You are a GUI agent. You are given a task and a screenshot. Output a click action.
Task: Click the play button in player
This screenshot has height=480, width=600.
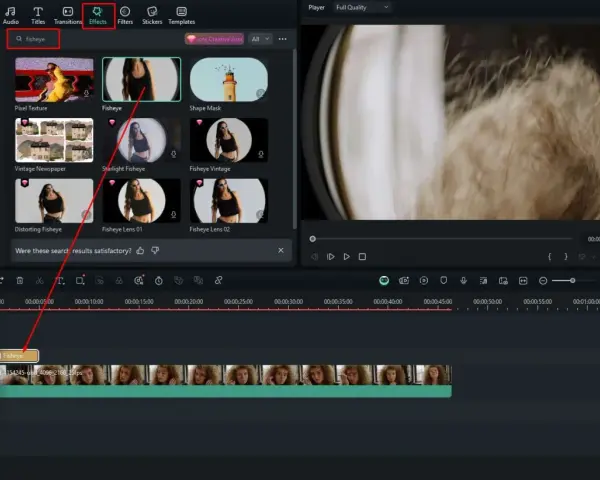coord(347,256)
